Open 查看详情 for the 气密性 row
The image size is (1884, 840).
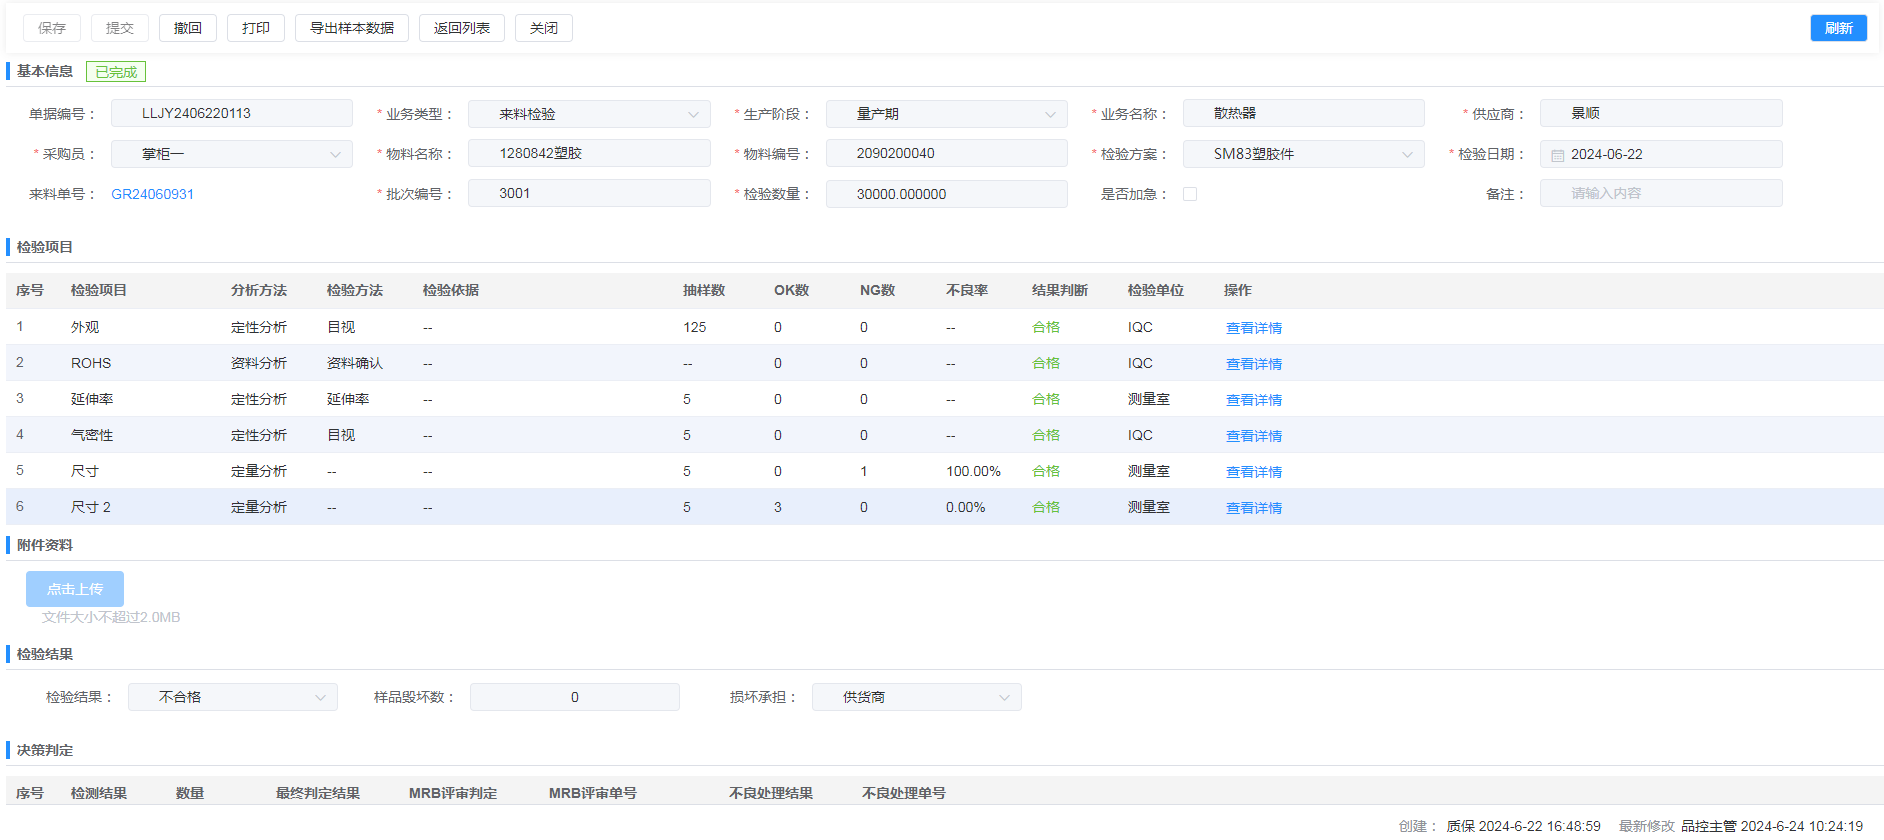coord(1254,436)
